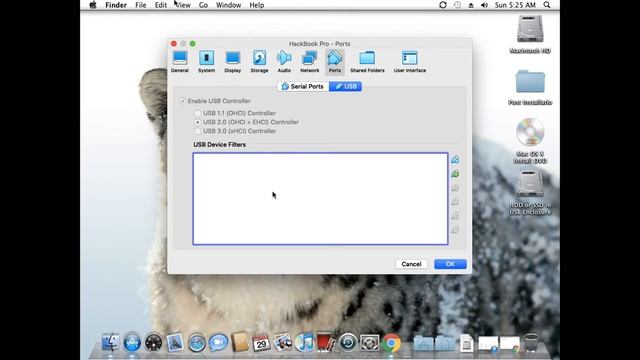
Task: Click the eject menu bar icon
Action: click(471, 5)
